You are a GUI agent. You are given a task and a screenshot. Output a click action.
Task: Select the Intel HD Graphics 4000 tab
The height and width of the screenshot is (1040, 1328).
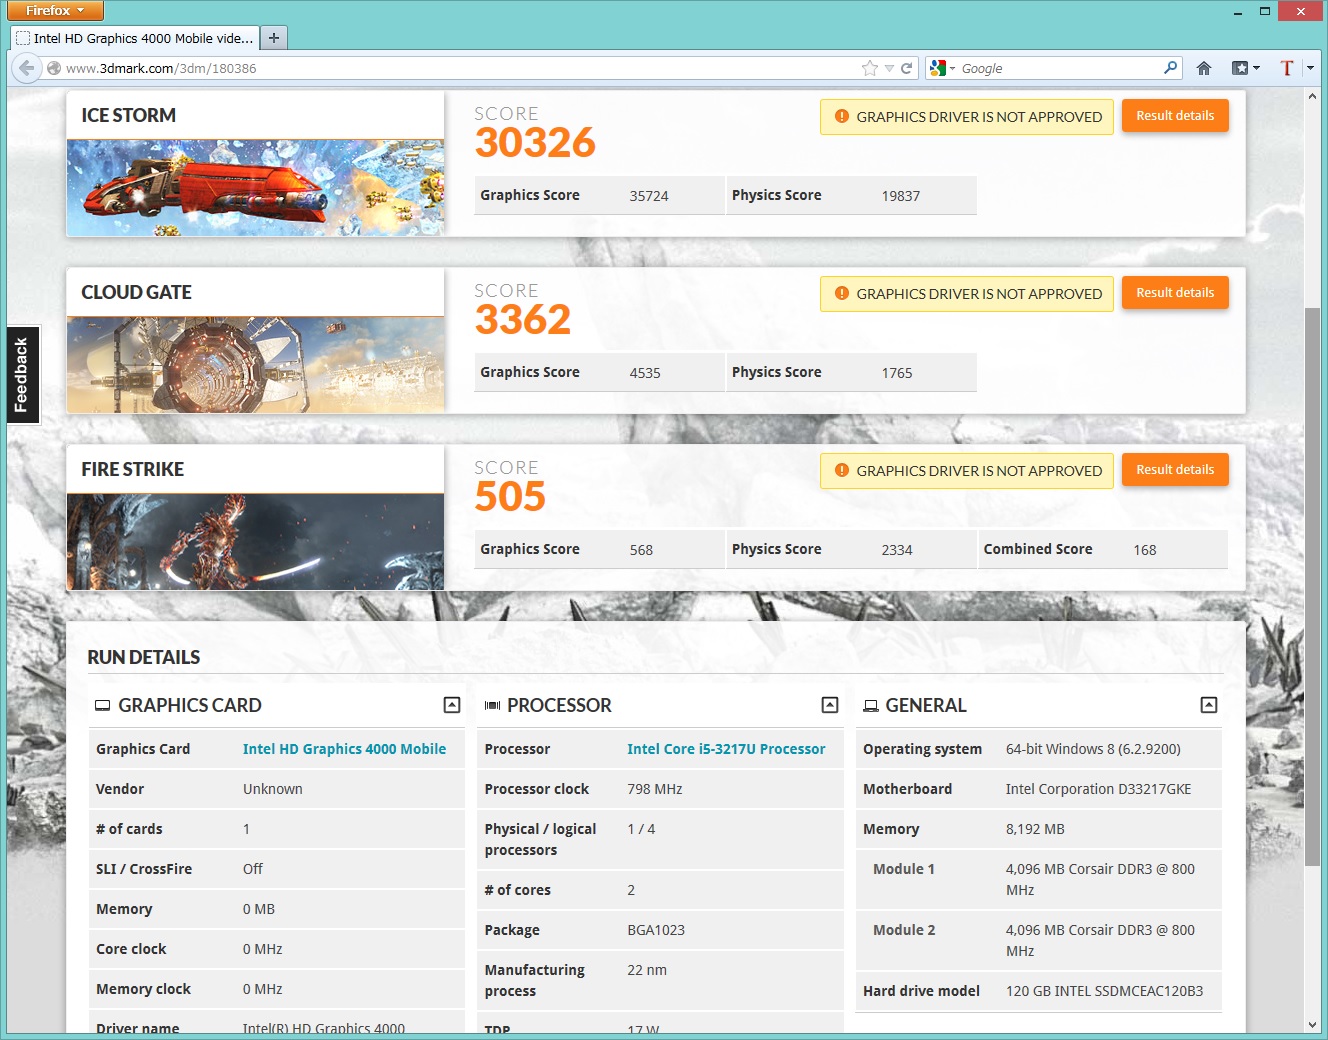pos(135,38)
